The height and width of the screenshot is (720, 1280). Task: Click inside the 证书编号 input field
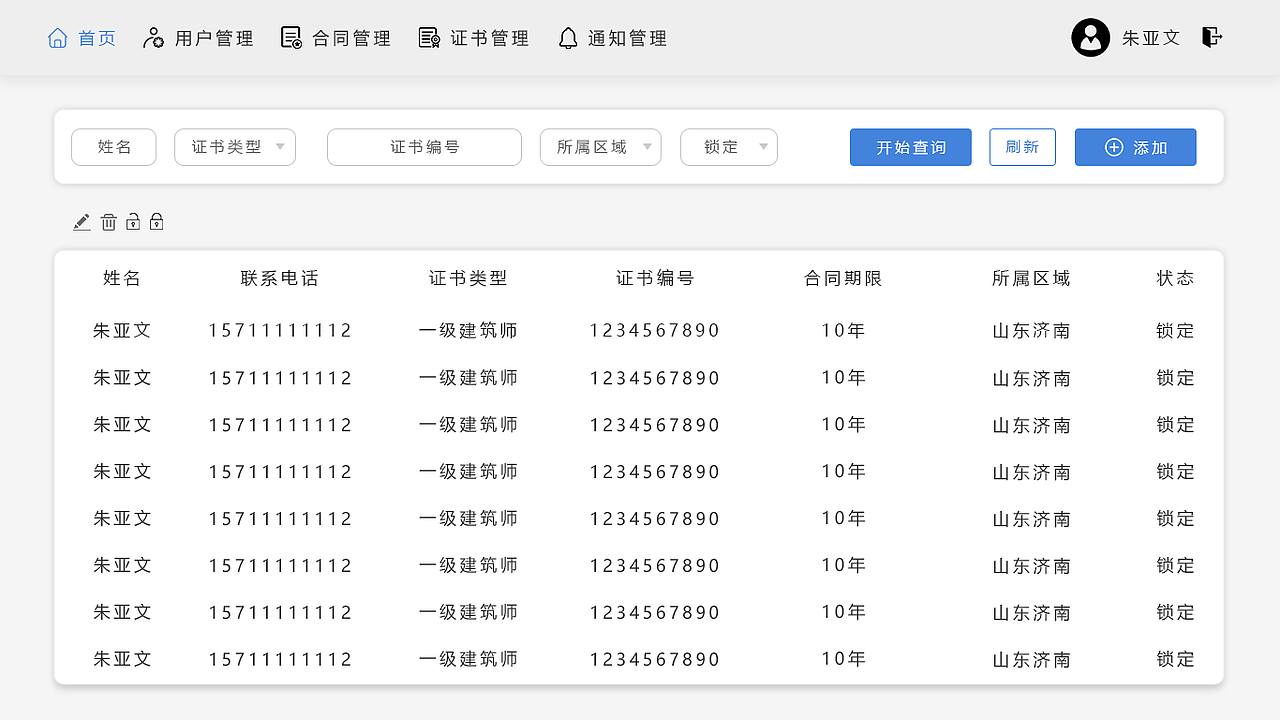coord(424,147)
